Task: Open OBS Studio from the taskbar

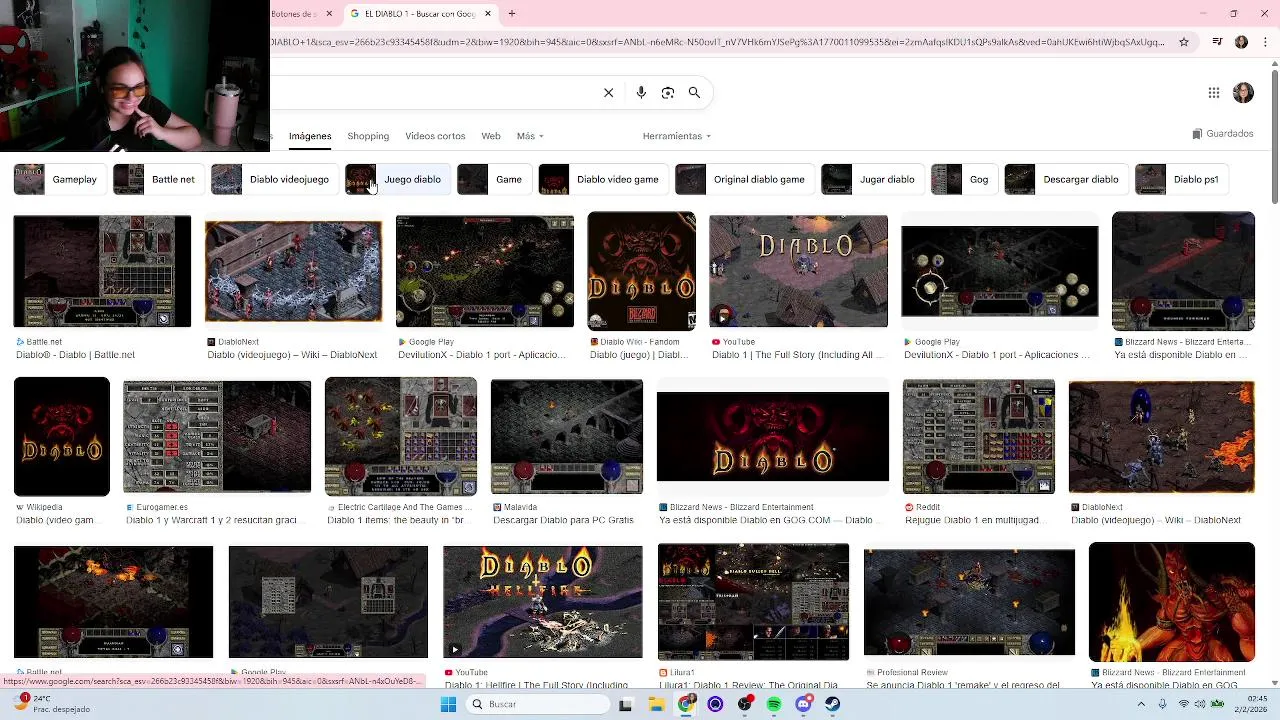Action: point(744,704)
